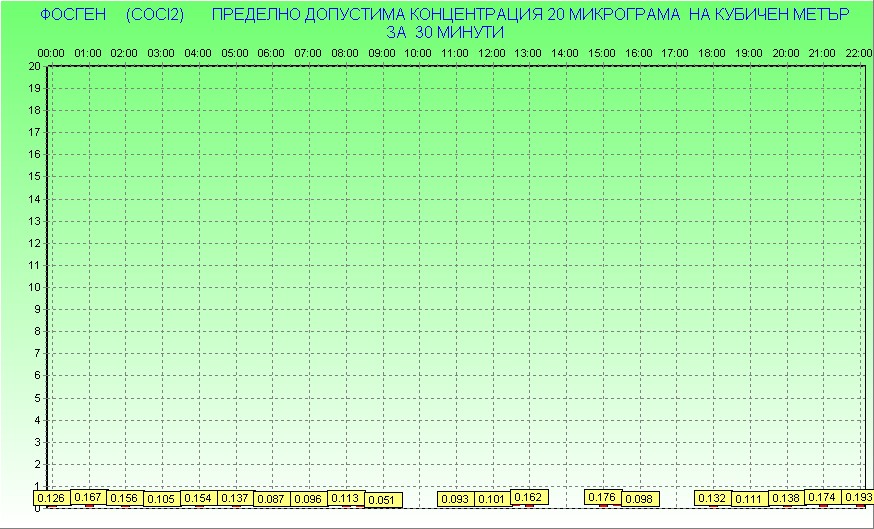Image resolution: width=874 pixels, height=529 pixels.
Task: Select the 10:00 time axis marker
Action: [419, 53]
